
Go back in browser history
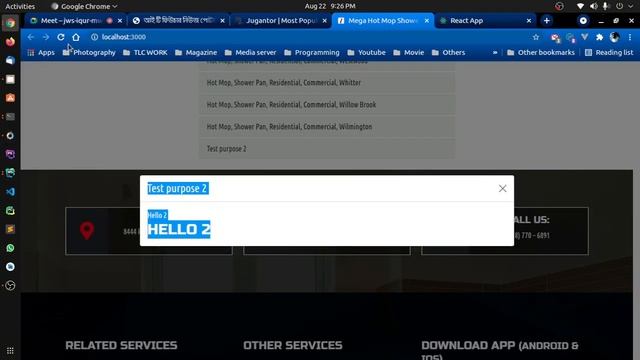coord(31,37)
